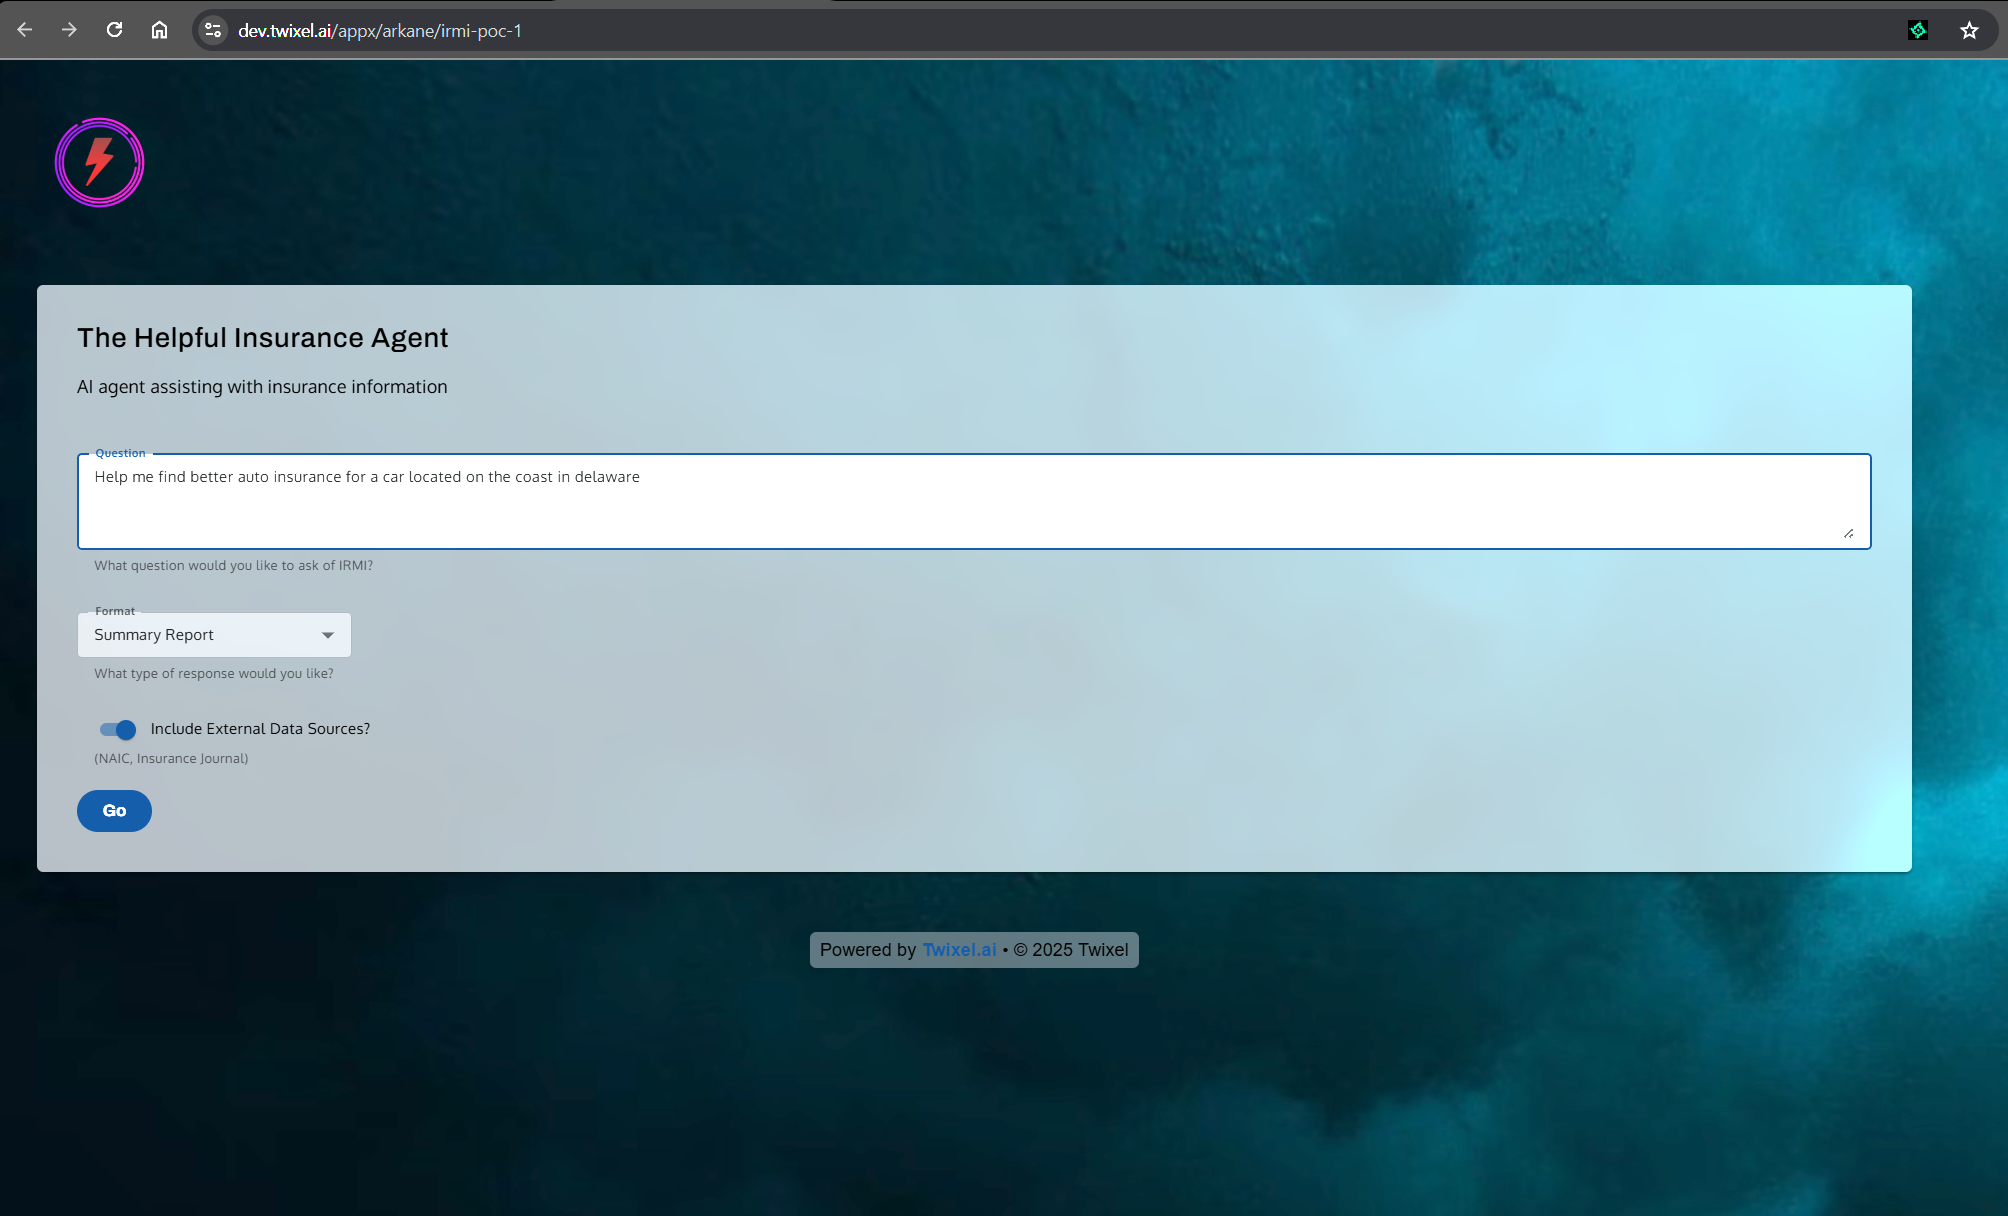
Task: Open site information icon in address bar
Action: pos(213,30)
